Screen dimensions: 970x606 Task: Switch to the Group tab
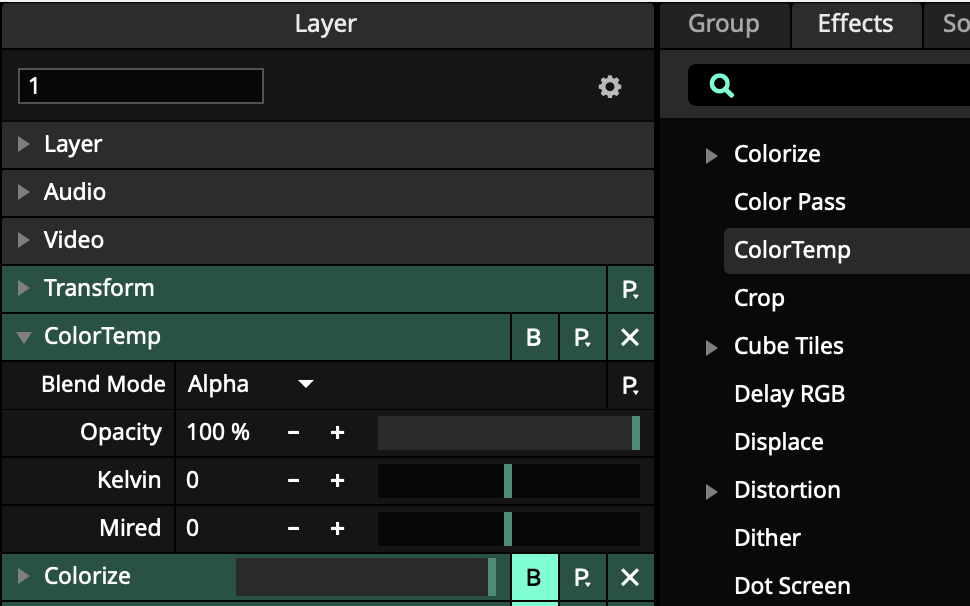coord(723,24)
